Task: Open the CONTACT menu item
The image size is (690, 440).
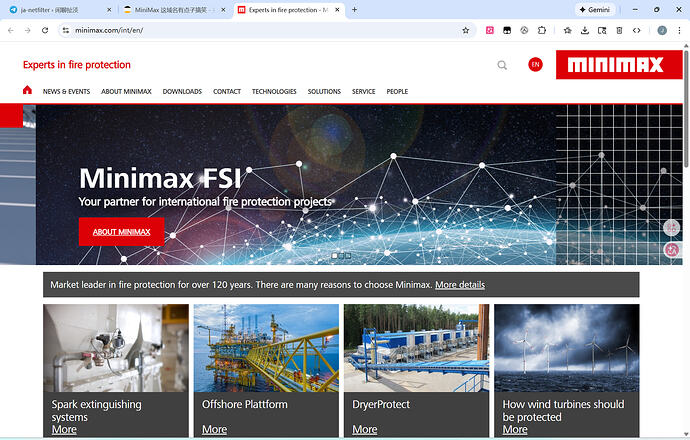Action: 227,92
